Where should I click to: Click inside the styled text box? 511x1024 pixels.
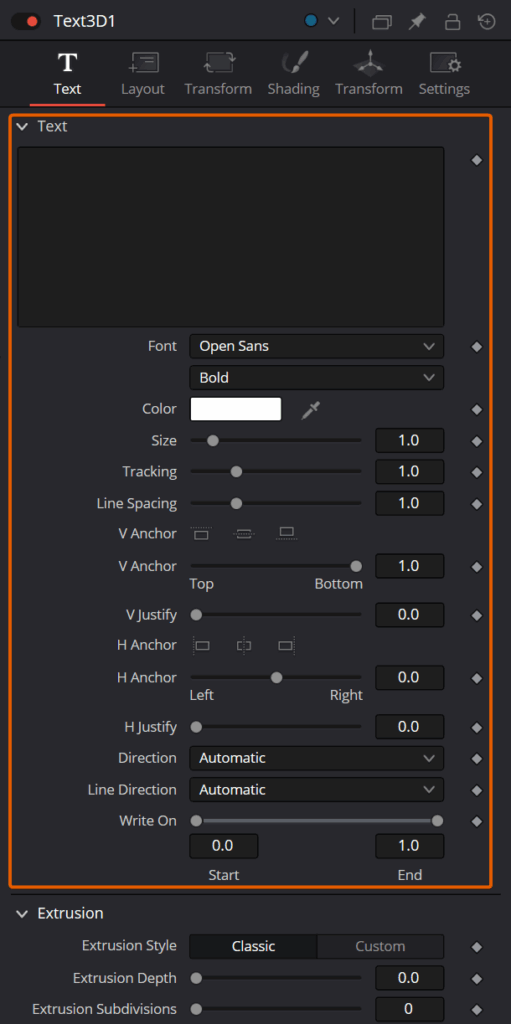[231, 237]
